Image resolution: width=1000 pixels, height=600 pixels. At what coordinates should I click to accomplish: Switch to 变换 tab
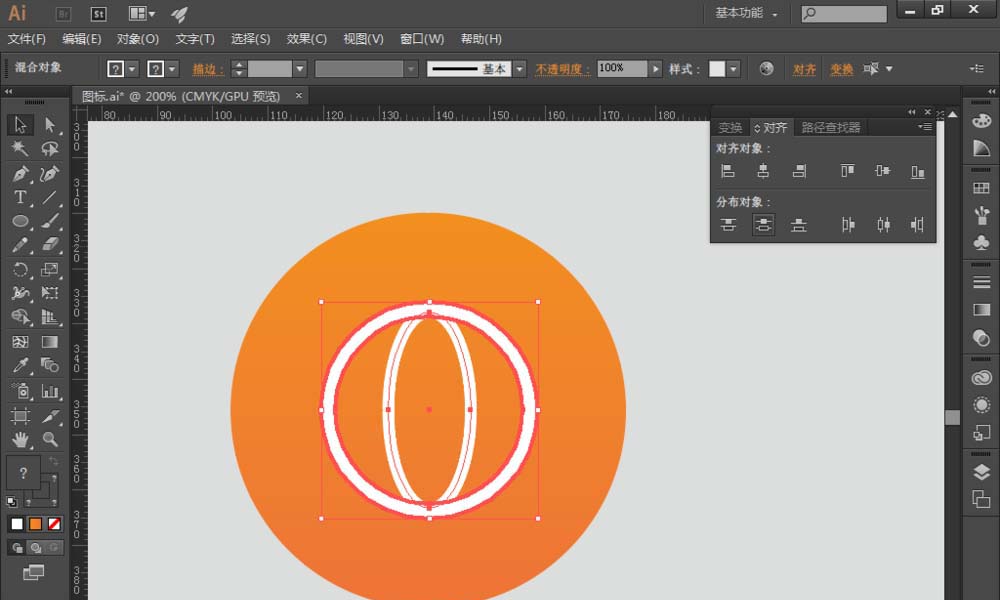point(730,128)
